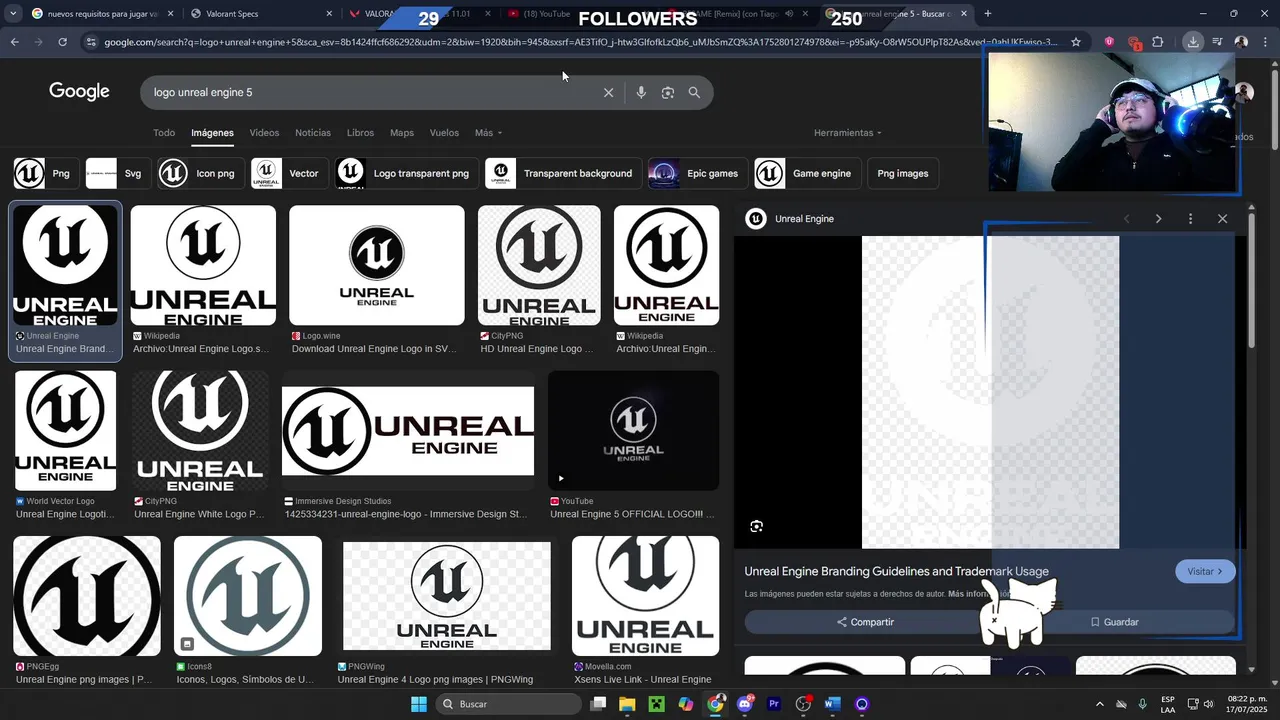Open OBS Studio icon in taskbar
1280x720 pixels.
[803, 704]
